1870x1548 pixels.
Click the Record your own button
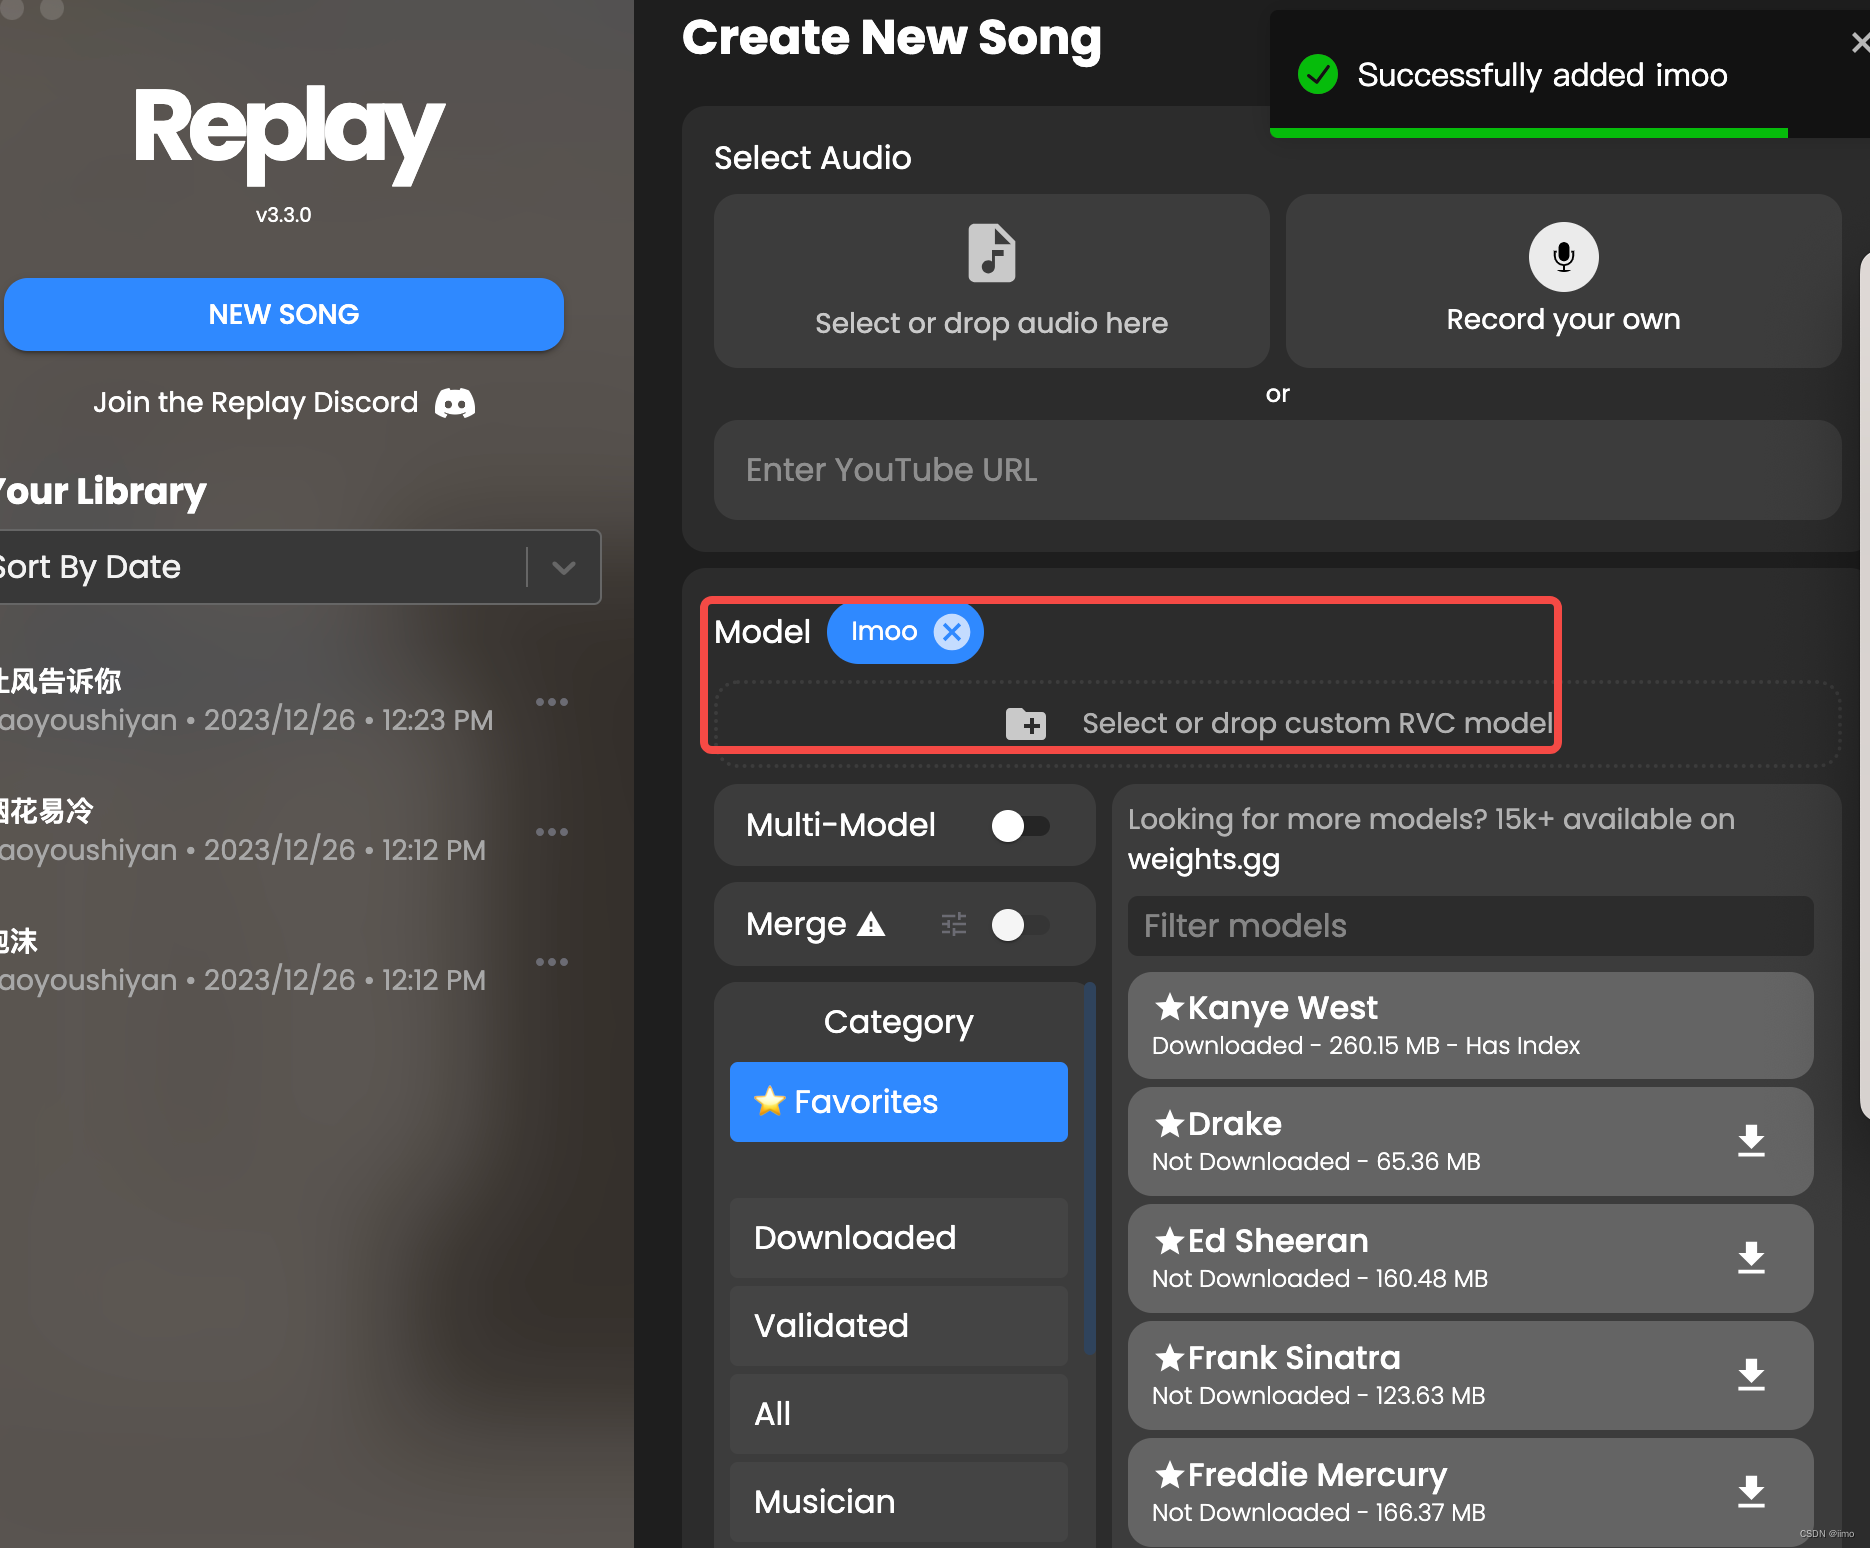pos(1563,281)
